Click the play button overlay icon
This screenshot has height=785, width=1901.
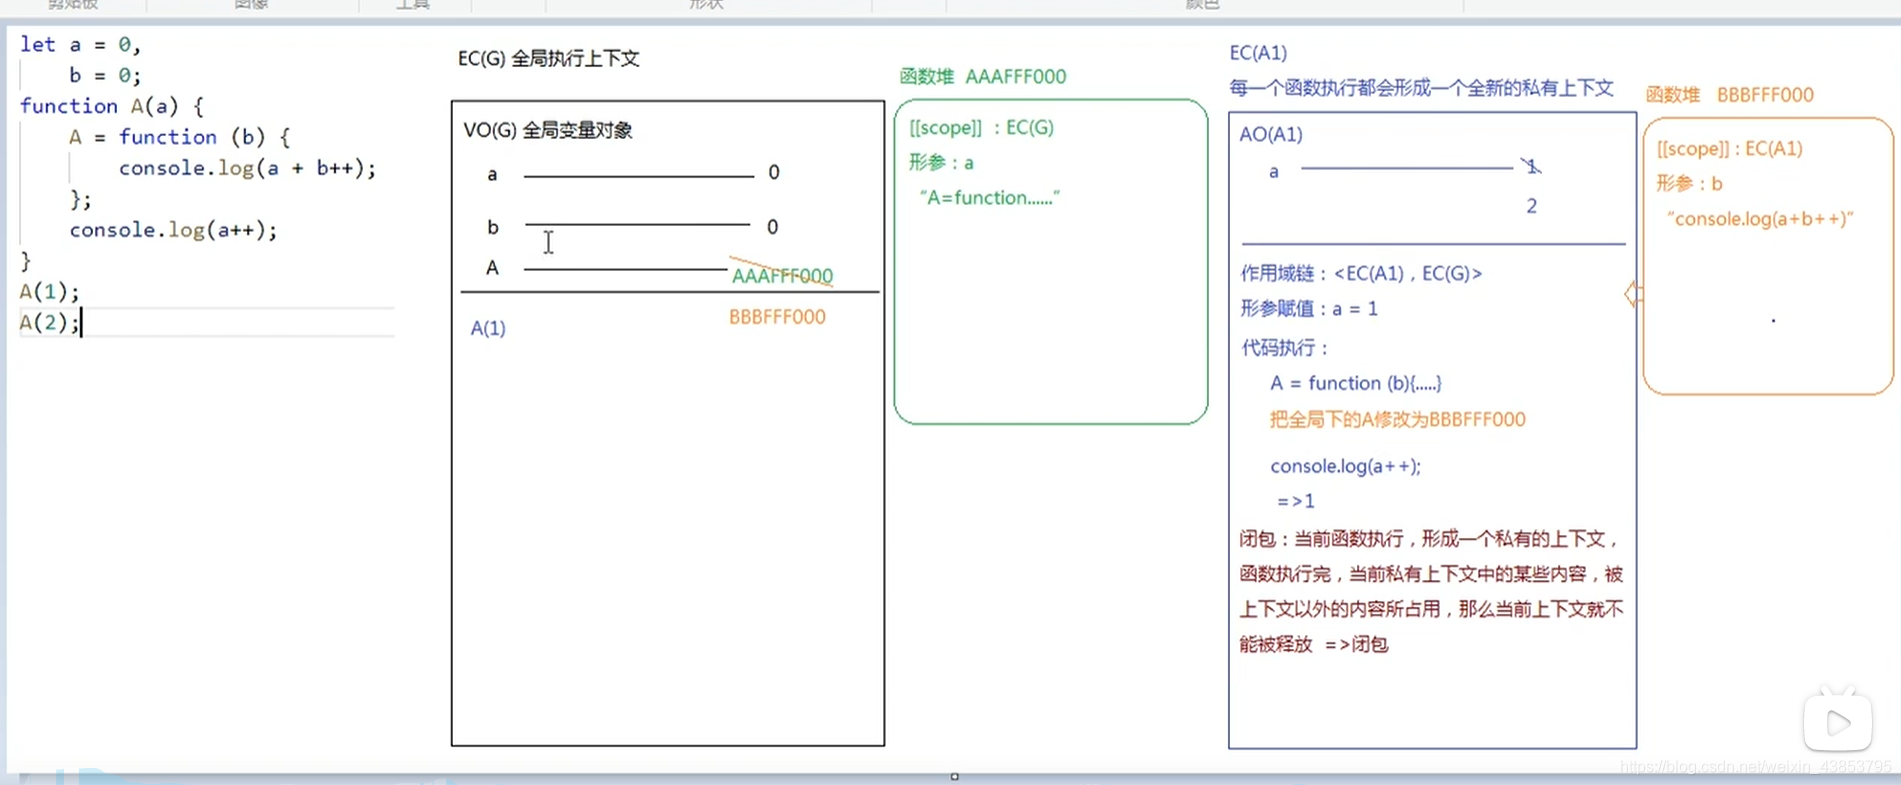coord(1838,721)
